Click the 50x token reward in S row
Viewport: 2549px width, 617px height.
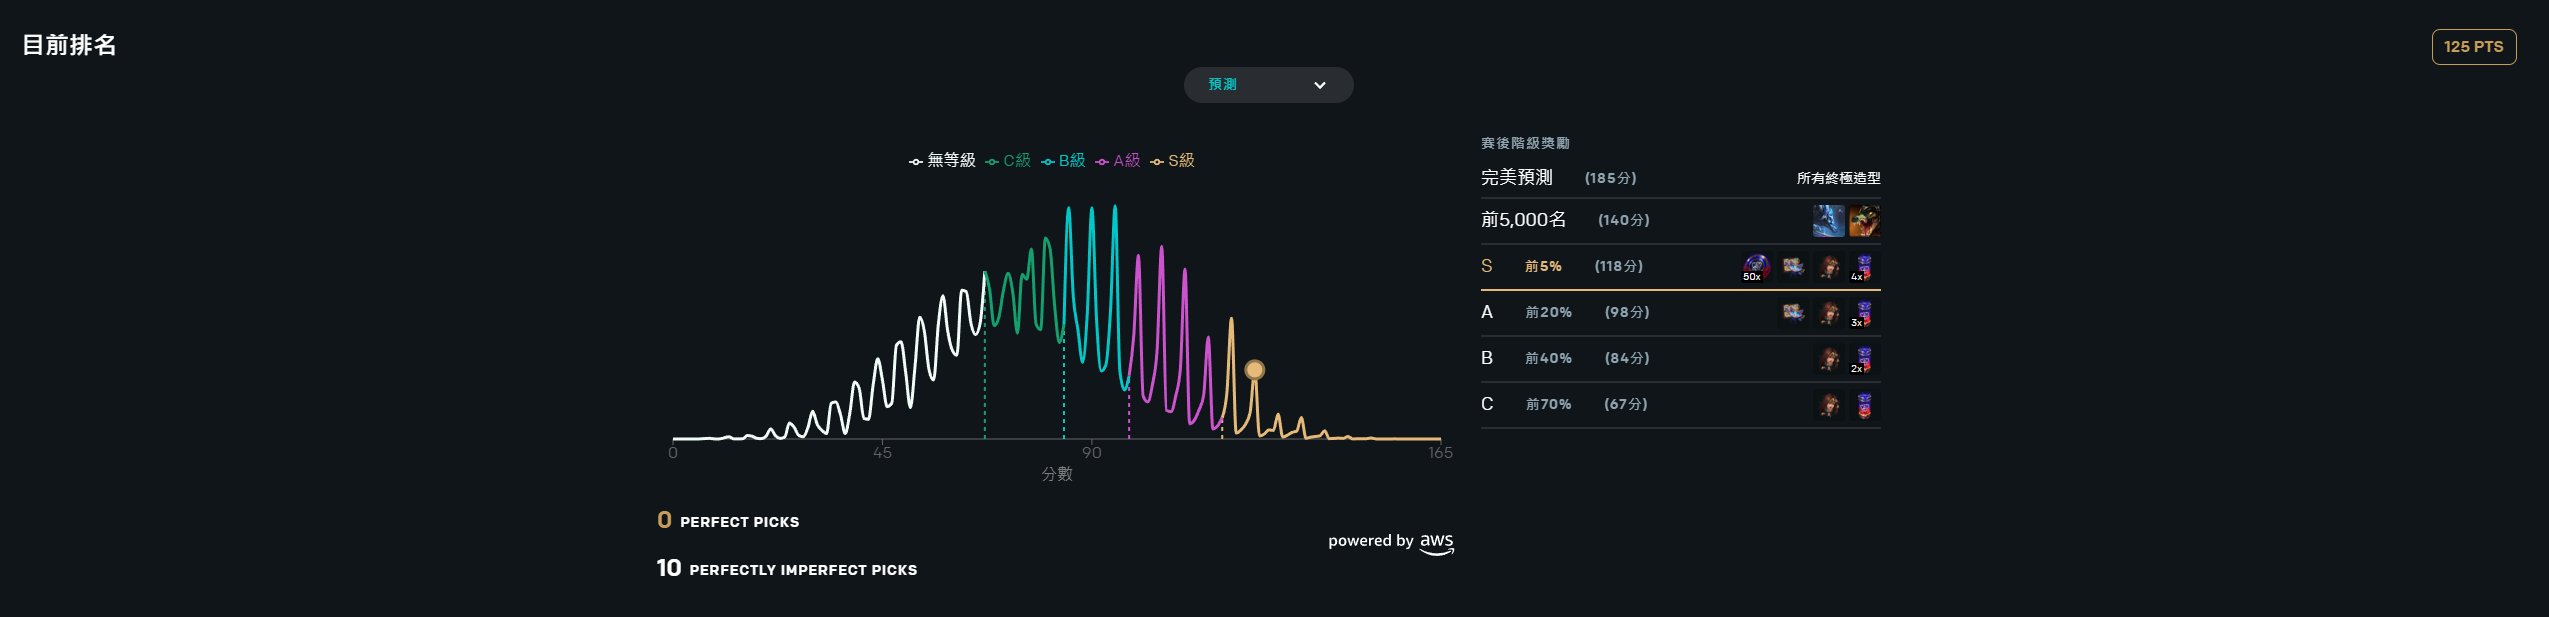click(1756, 267)
